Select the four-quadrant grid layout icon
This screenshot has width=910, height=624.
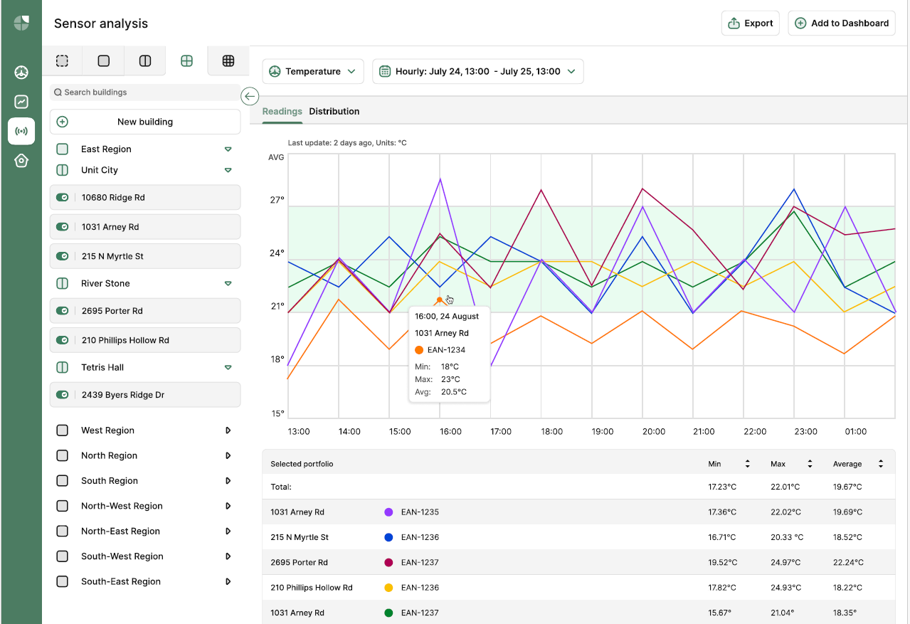tap(186, 61)
